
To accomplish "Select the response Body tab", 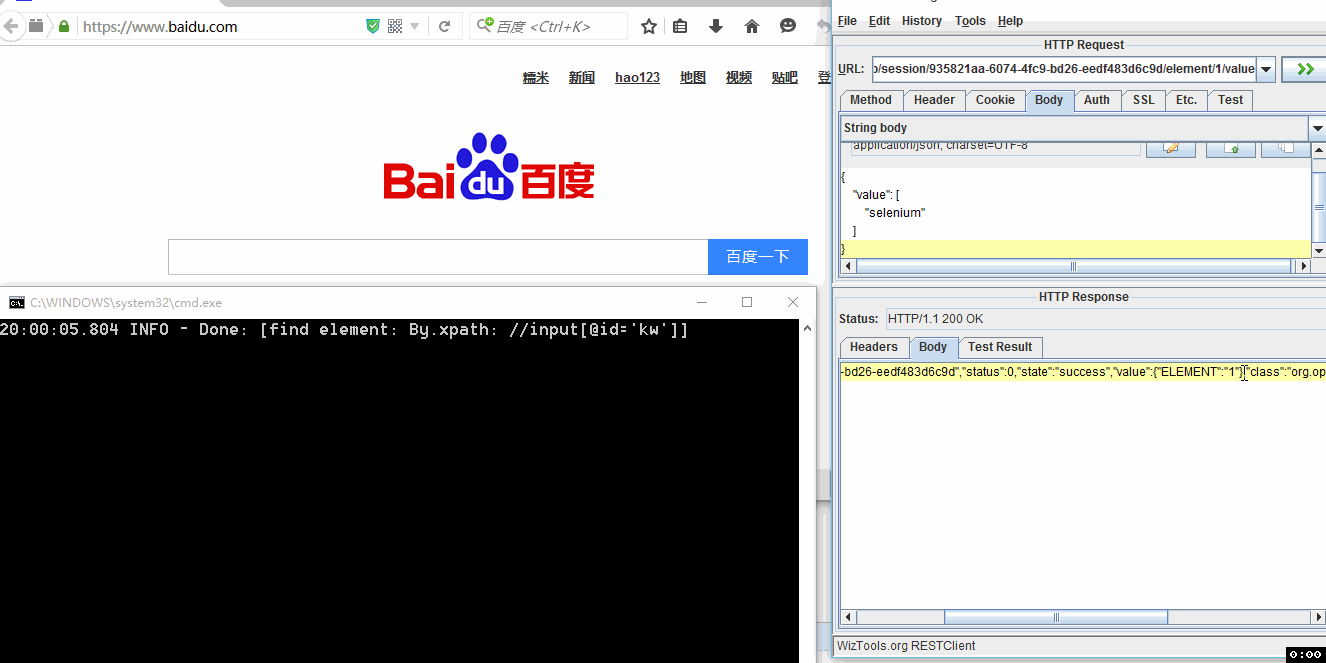I will click(x=933, y=347).
